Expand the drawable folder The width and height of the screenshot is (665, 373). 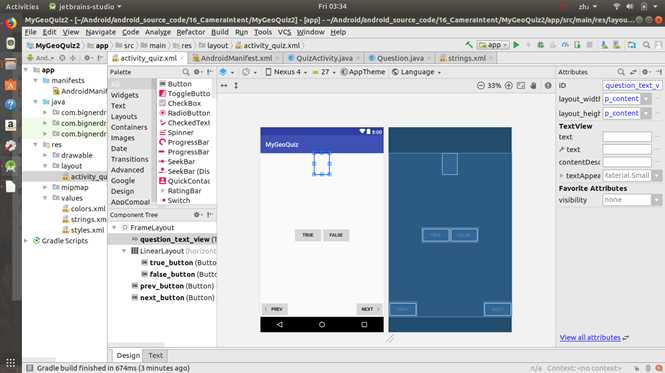tap(45, 155)
